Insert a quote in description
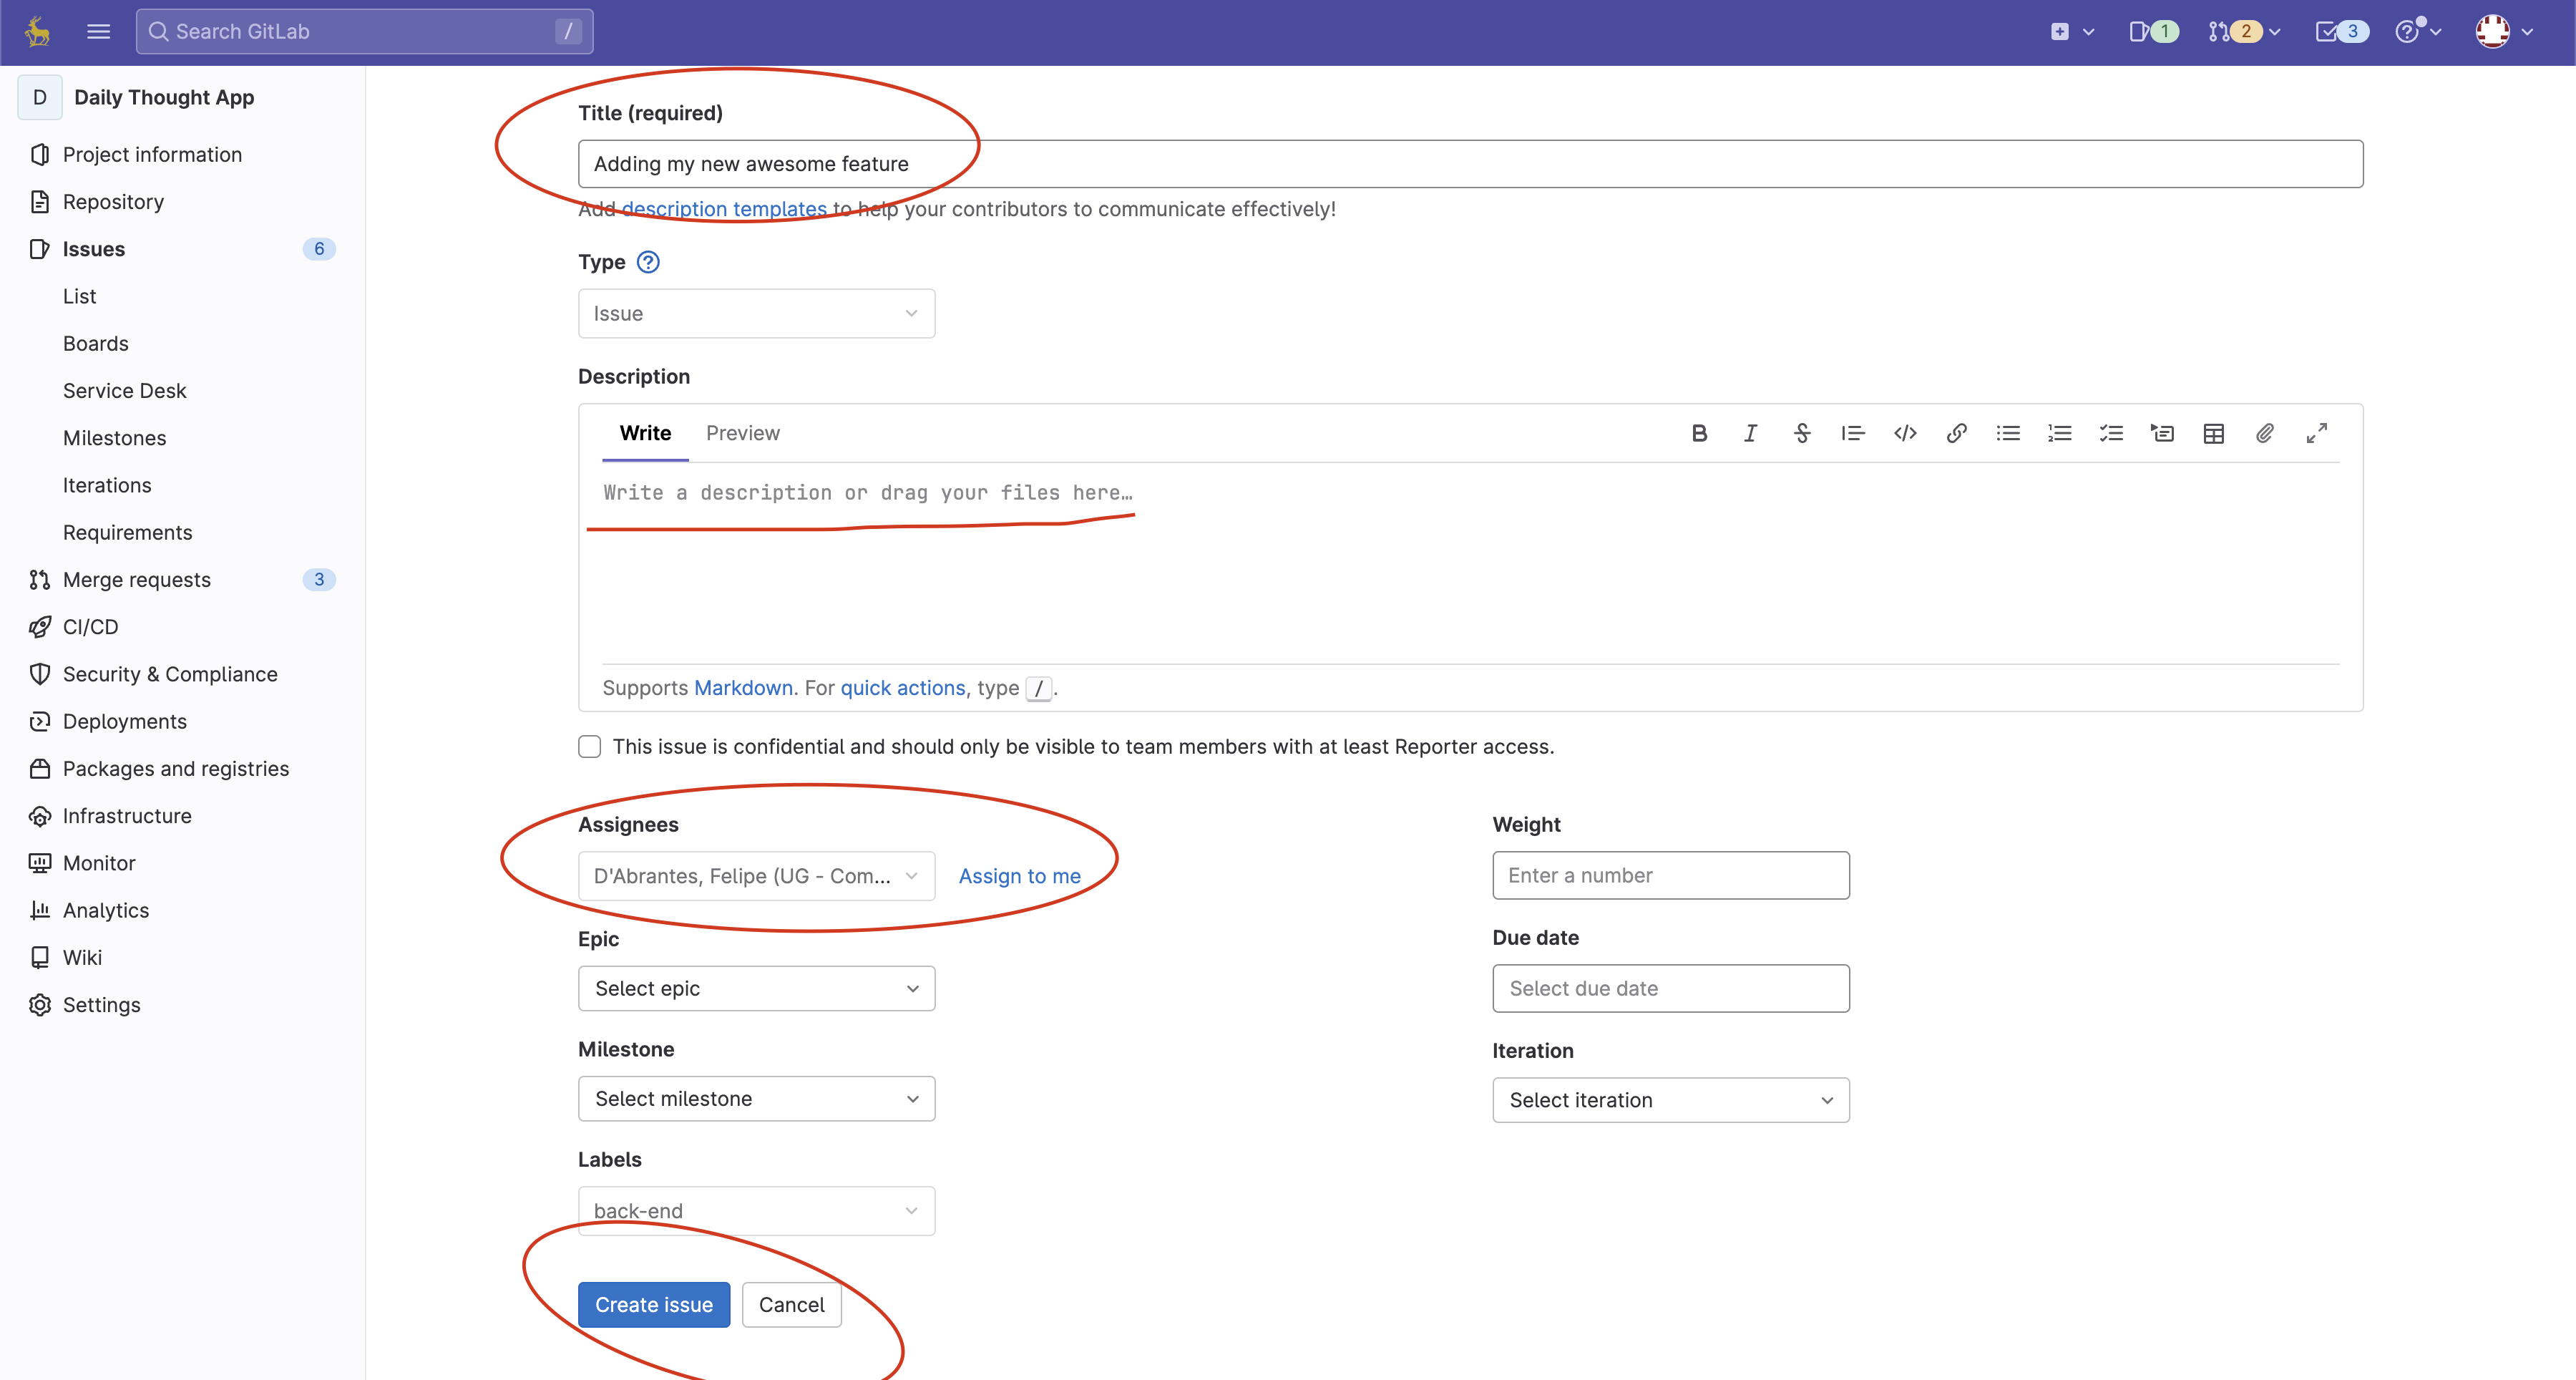Image resolution: width=2576 pixels, height=1380 pixels. click(x=1853, y=433)
